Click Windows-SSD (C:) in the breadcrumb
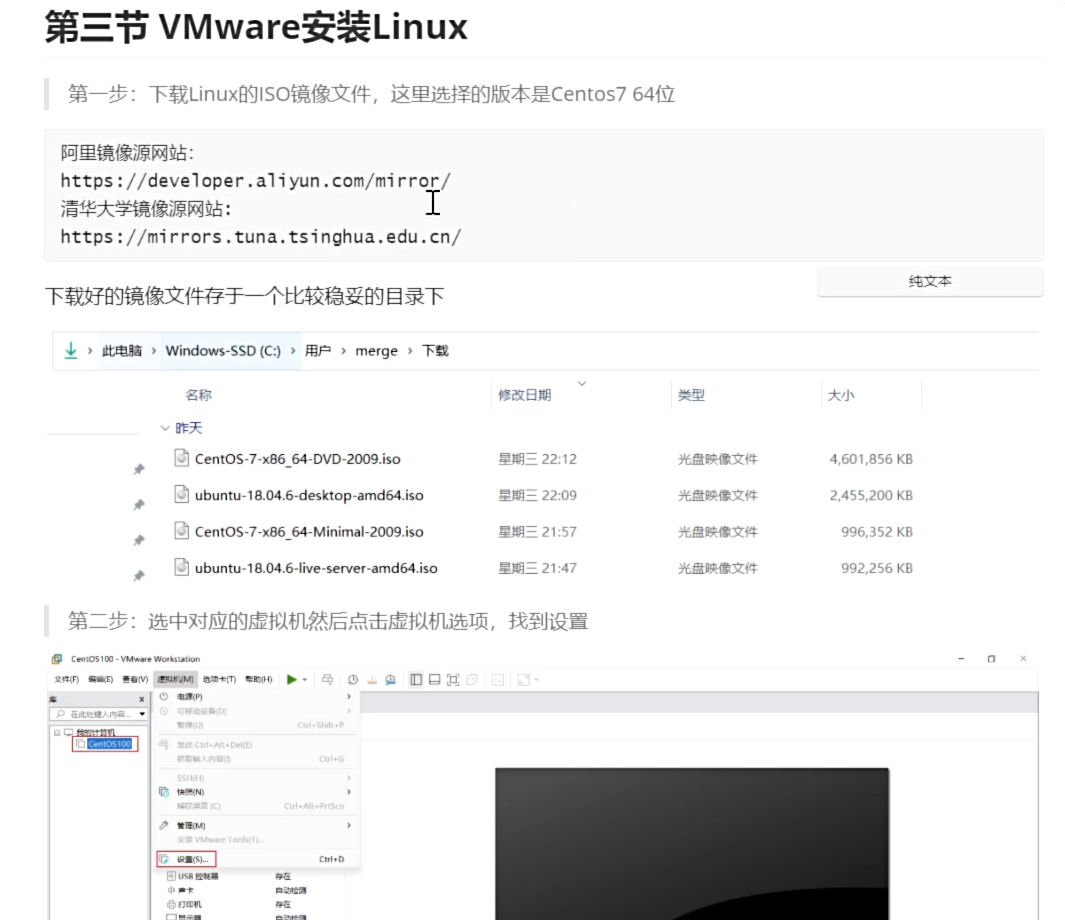The image size is (1065, 920). (223, 350)
